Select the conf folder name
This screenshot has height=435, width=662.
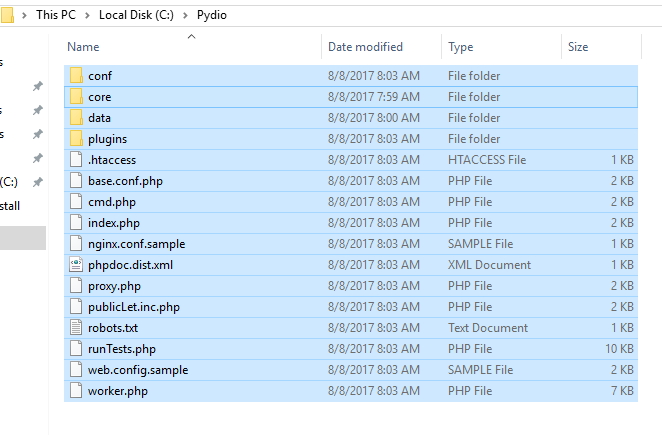(x=100, y=76)
